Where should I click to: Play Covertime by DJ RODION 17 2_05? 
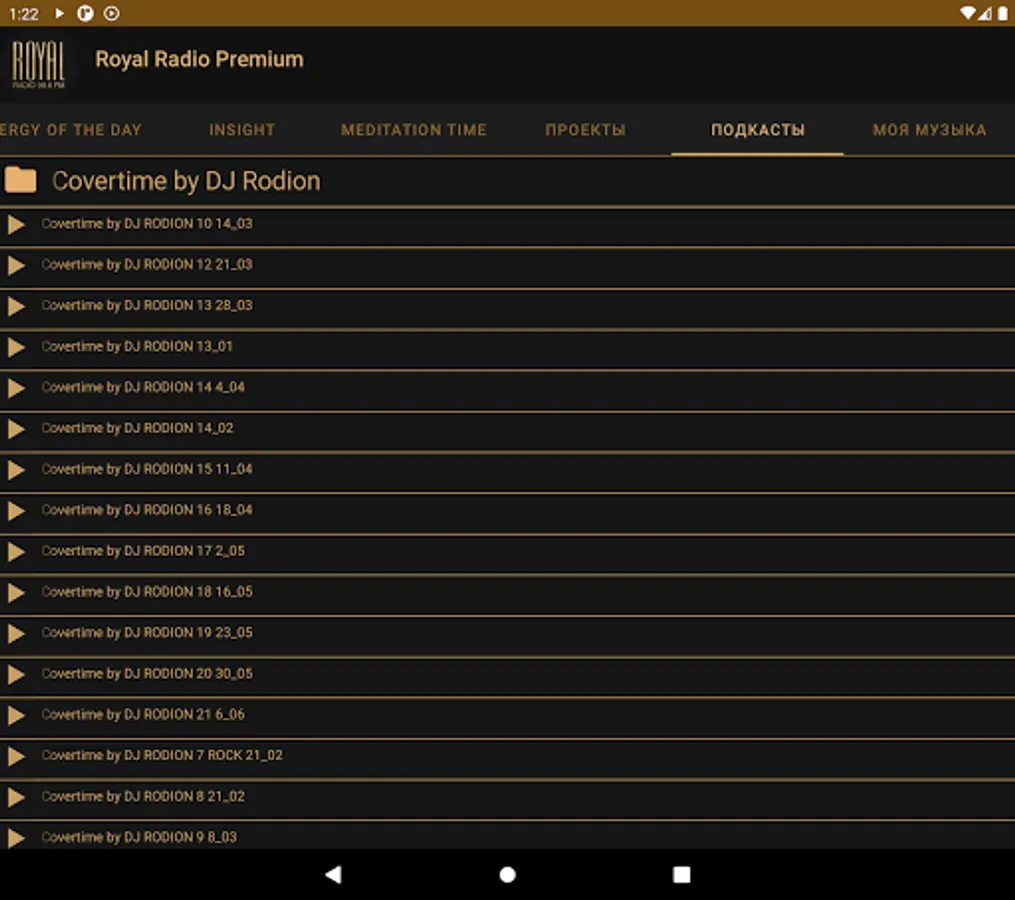pos(16,552)
